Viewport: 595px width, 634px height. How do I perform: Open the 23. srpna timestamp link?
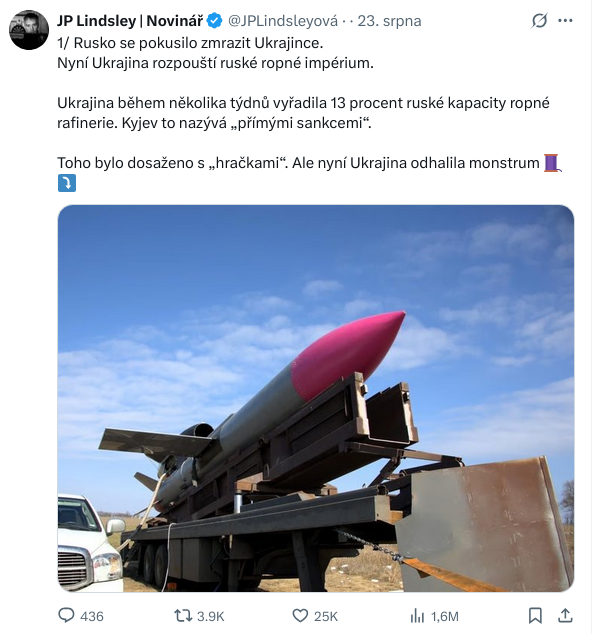[389, 21]
